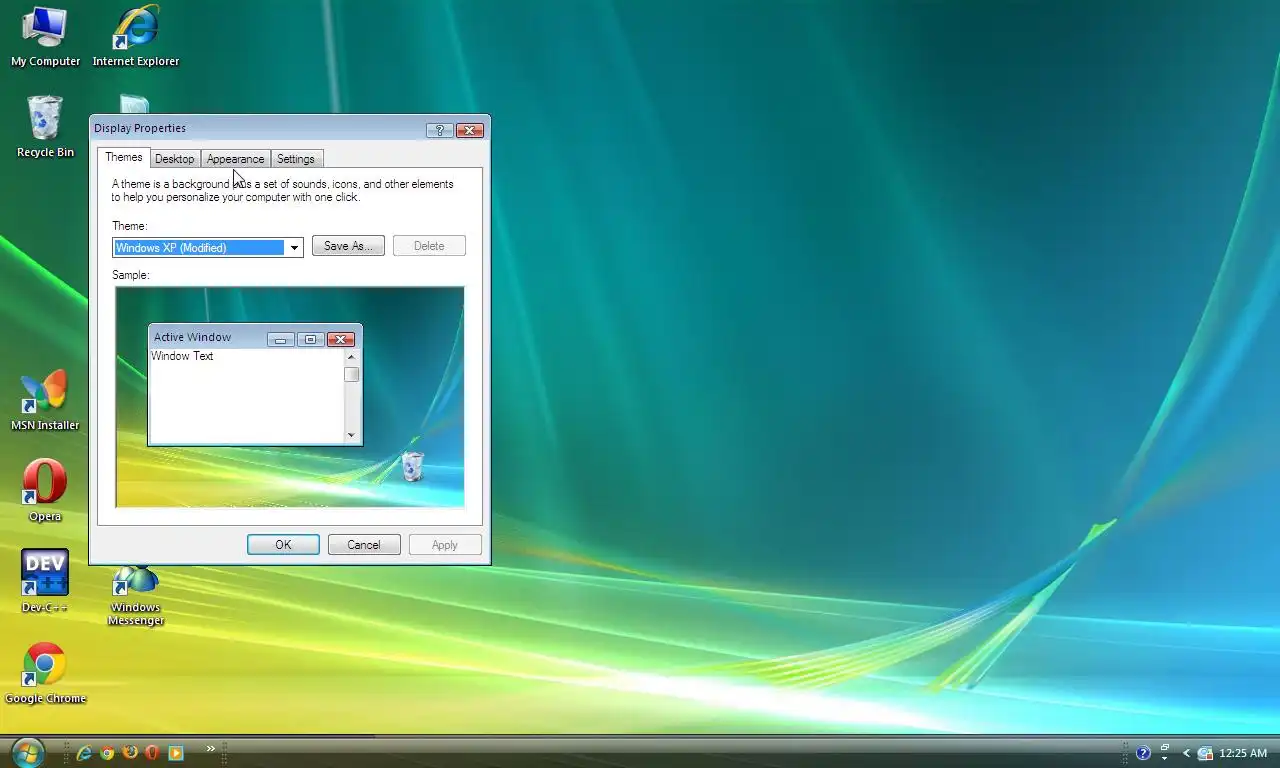This screenshot has width=1280, height=768.
Task: Launch Google Chrome desktop shortcut
Action: click(x=45, y=673)
